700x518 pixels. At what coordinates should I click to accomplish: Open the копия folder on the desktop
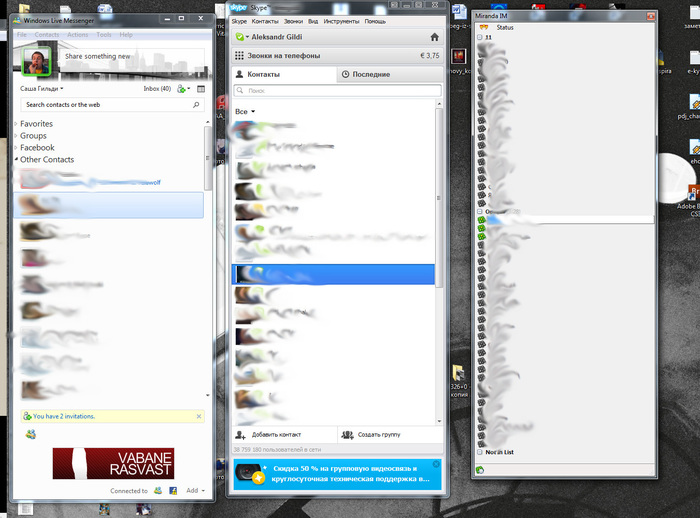[459, 380]
